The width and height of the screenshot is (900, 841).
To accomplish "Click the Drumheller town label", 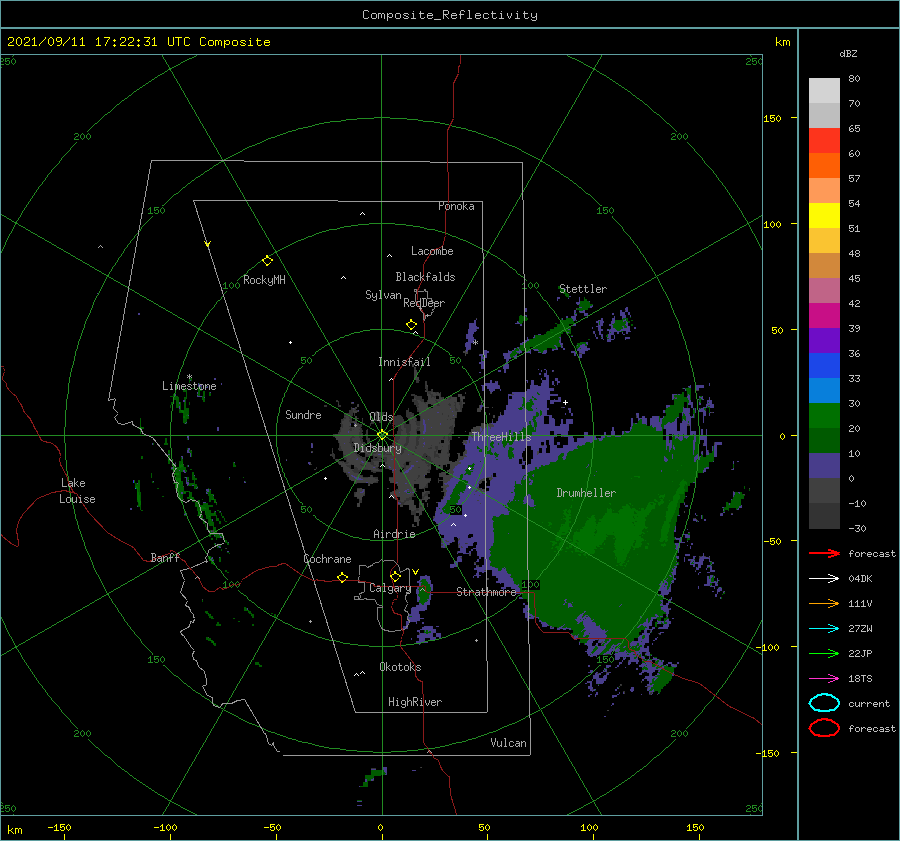I will pos(586,493).
